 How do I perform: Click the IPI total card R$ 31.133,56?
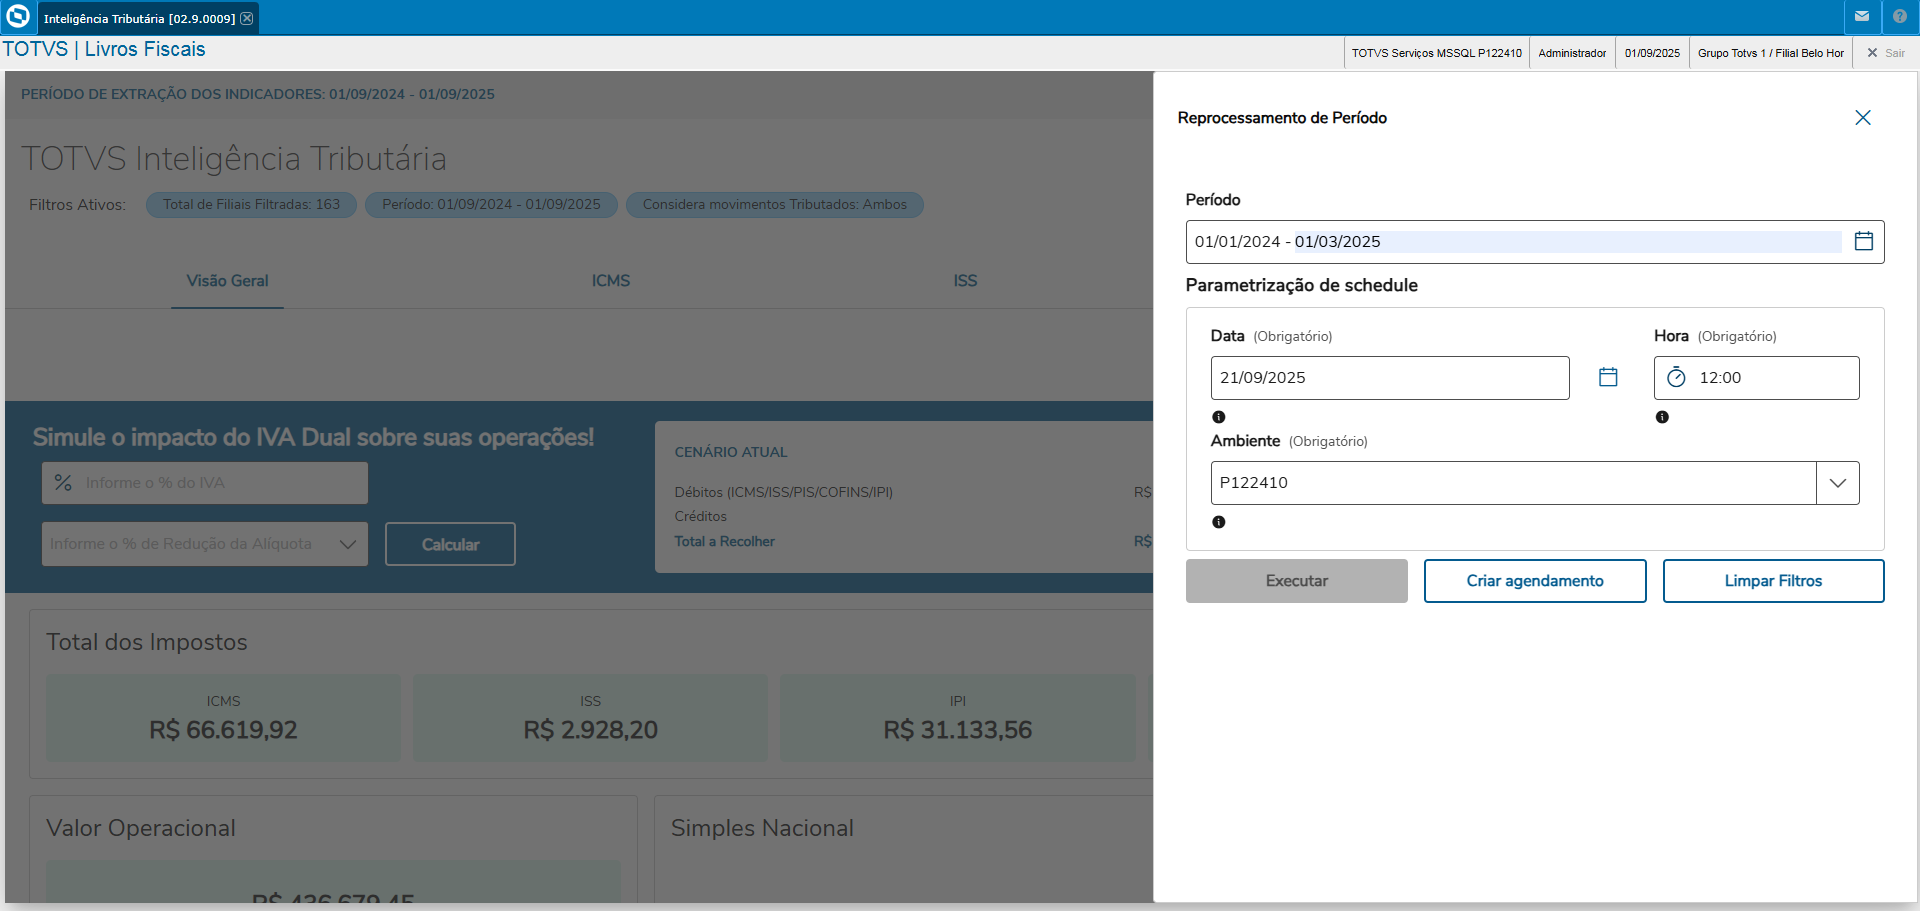tap(958, 718)
